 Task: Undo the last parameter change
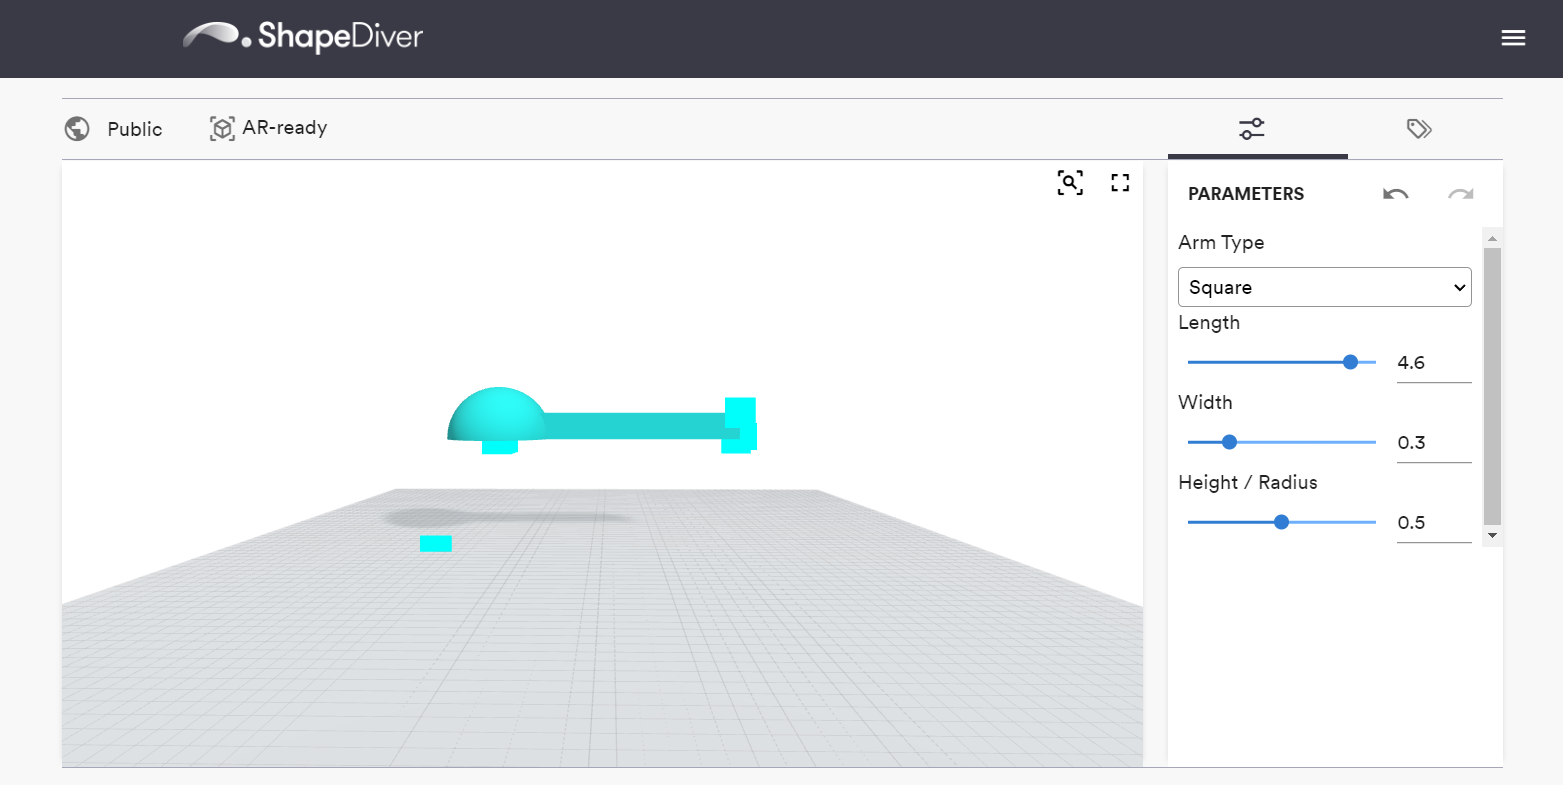click(x=1396, y=194)
